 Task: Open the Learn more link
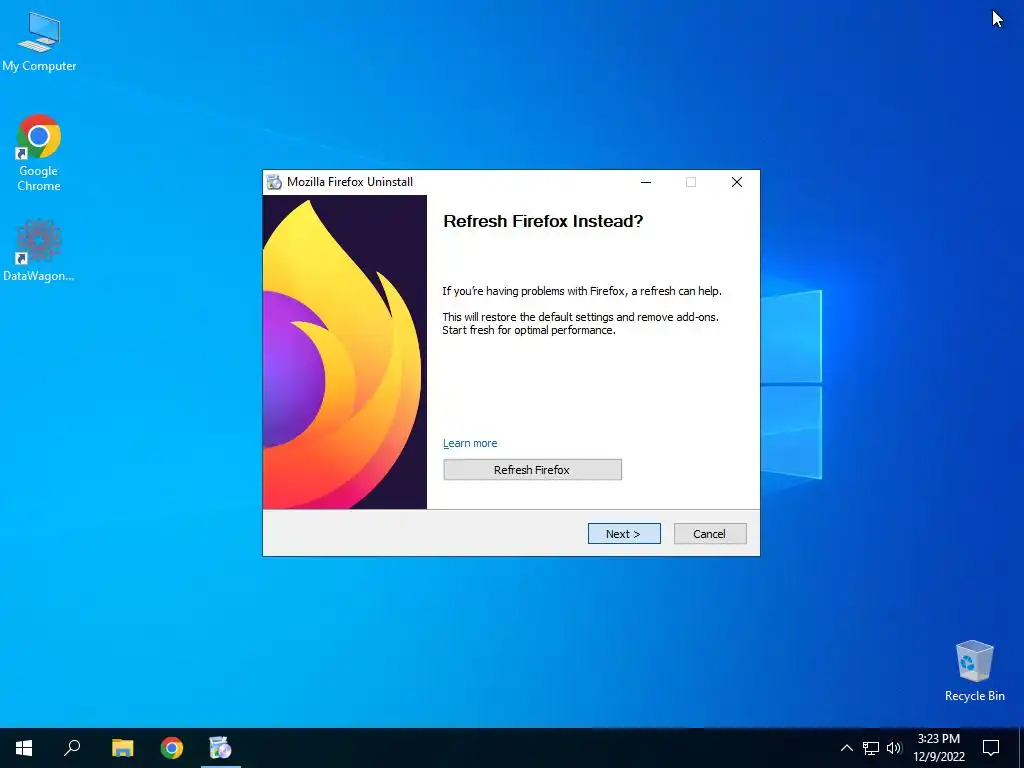470,443
